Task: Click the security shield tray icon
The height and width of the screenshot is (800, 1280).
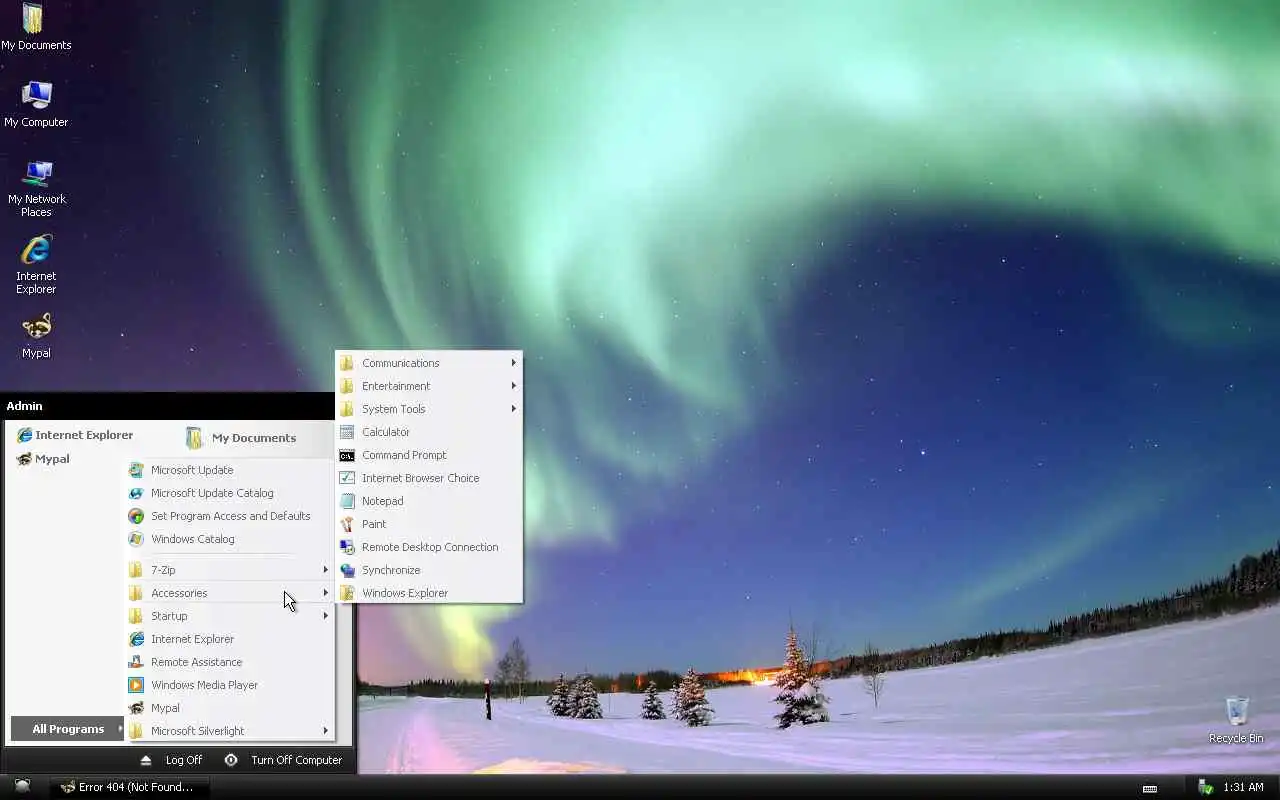Action: [x=1206, y=787]
